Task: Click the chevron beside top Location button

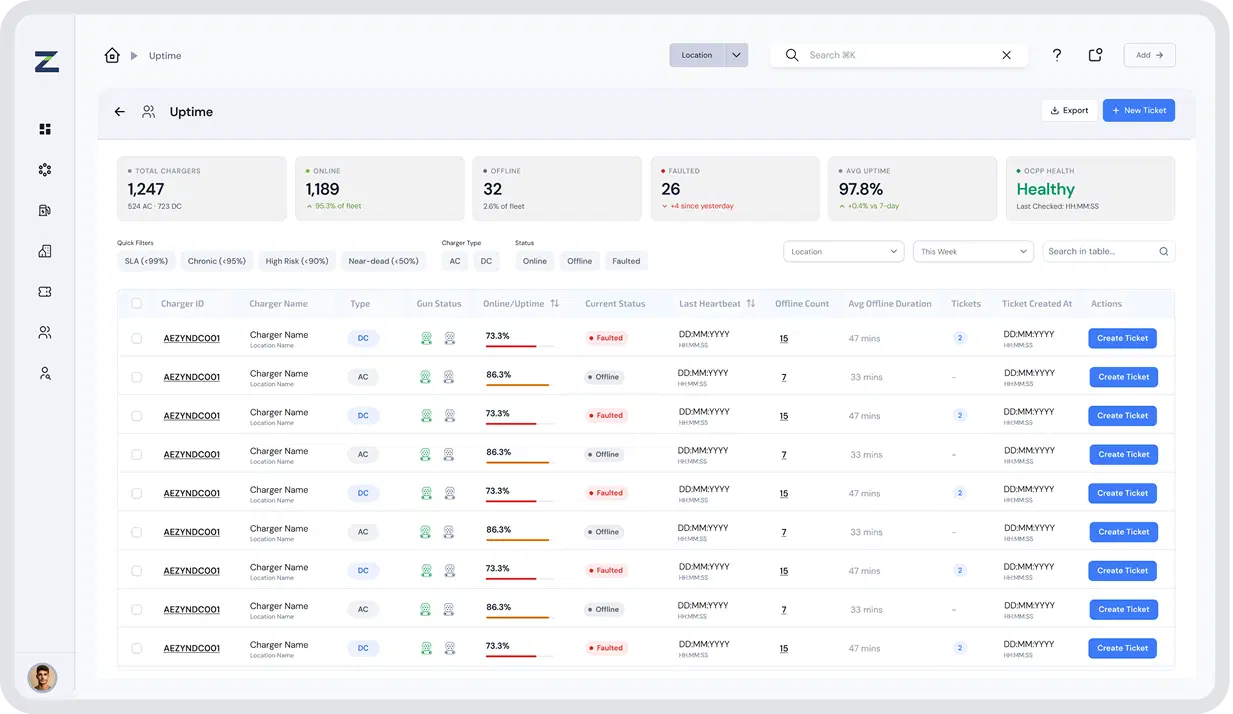Action: click(x=736, y=55)
